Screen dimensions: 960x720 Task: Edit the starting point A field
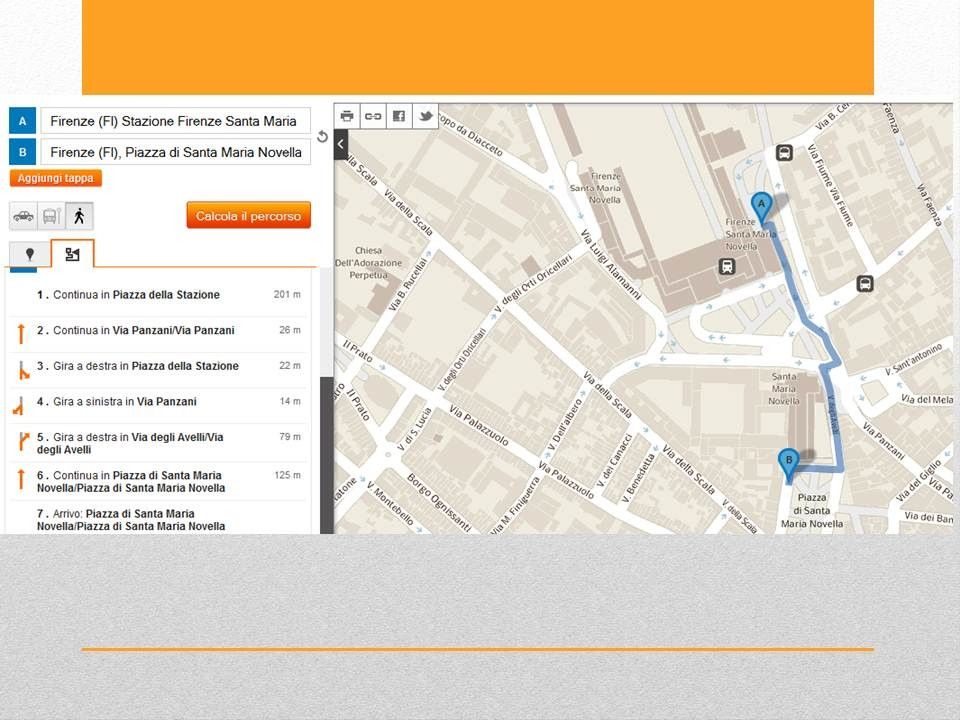tap(175, 121)
